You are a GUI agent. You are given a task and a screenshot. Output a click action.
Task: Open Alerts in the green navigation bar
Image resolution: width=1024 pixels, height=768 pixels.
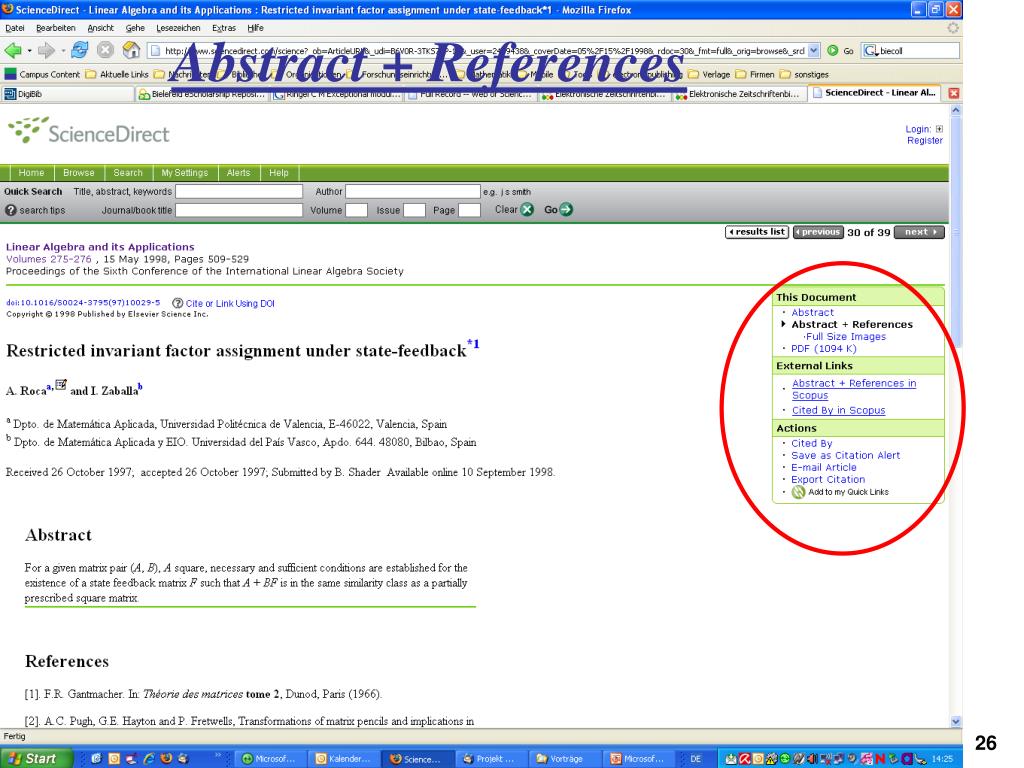(x=238, y=172)
